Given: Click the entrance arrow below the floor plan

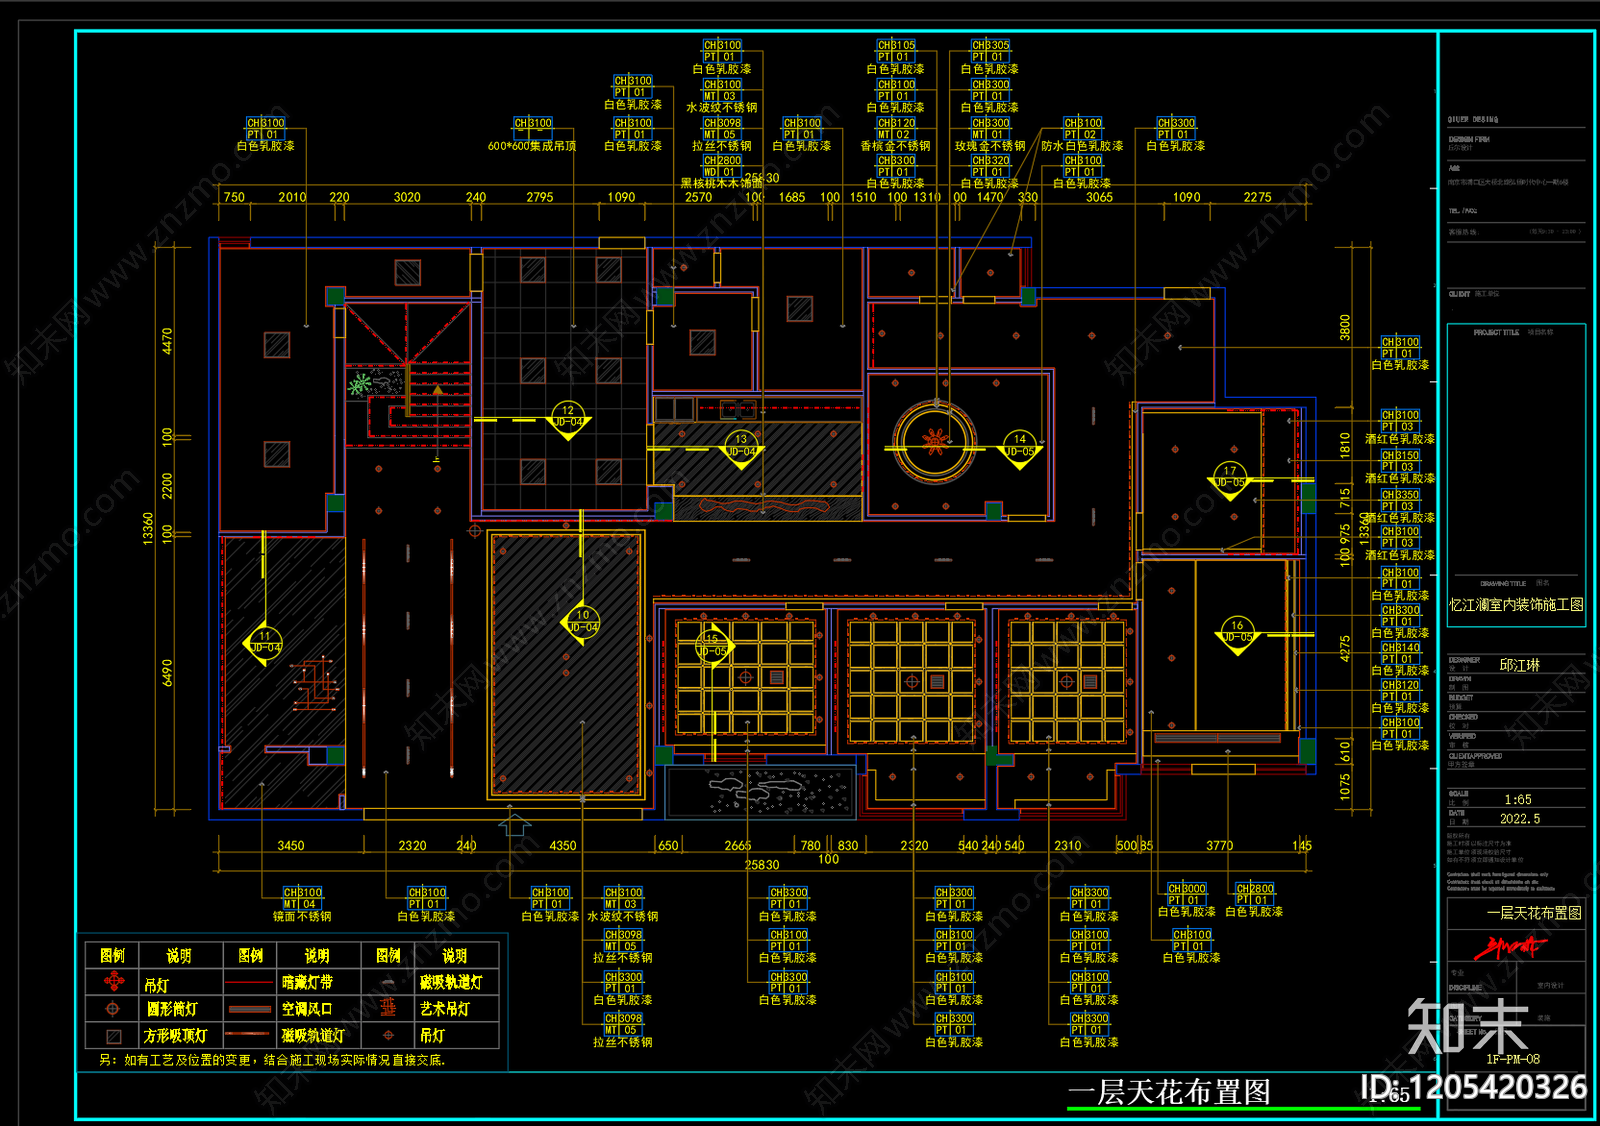Looking at the screenshot, I should pos(515,823).
